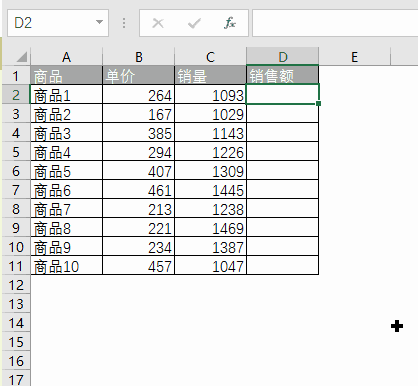This screenshot has width=418, height=386.
Task: Click unit price cell 221
Action: click(x=139, y=227)
